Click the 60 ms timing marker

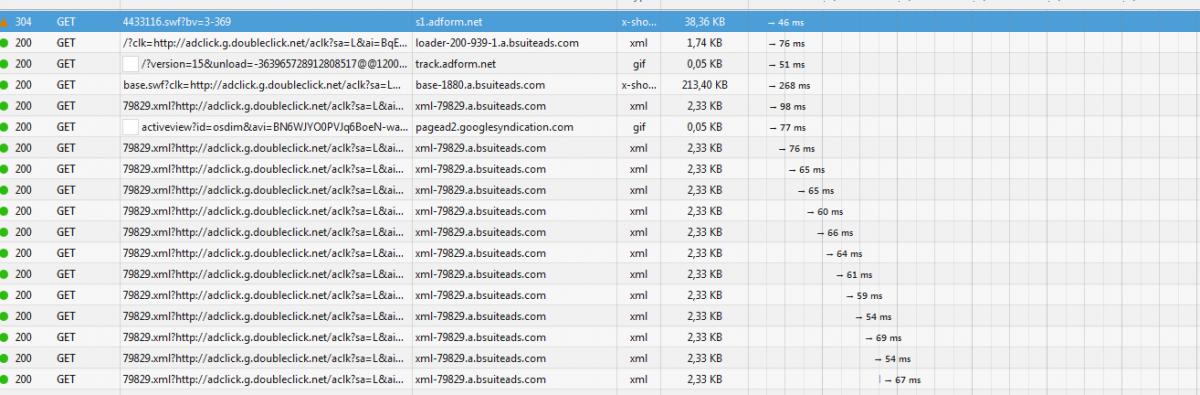click(x=825, y=211)
